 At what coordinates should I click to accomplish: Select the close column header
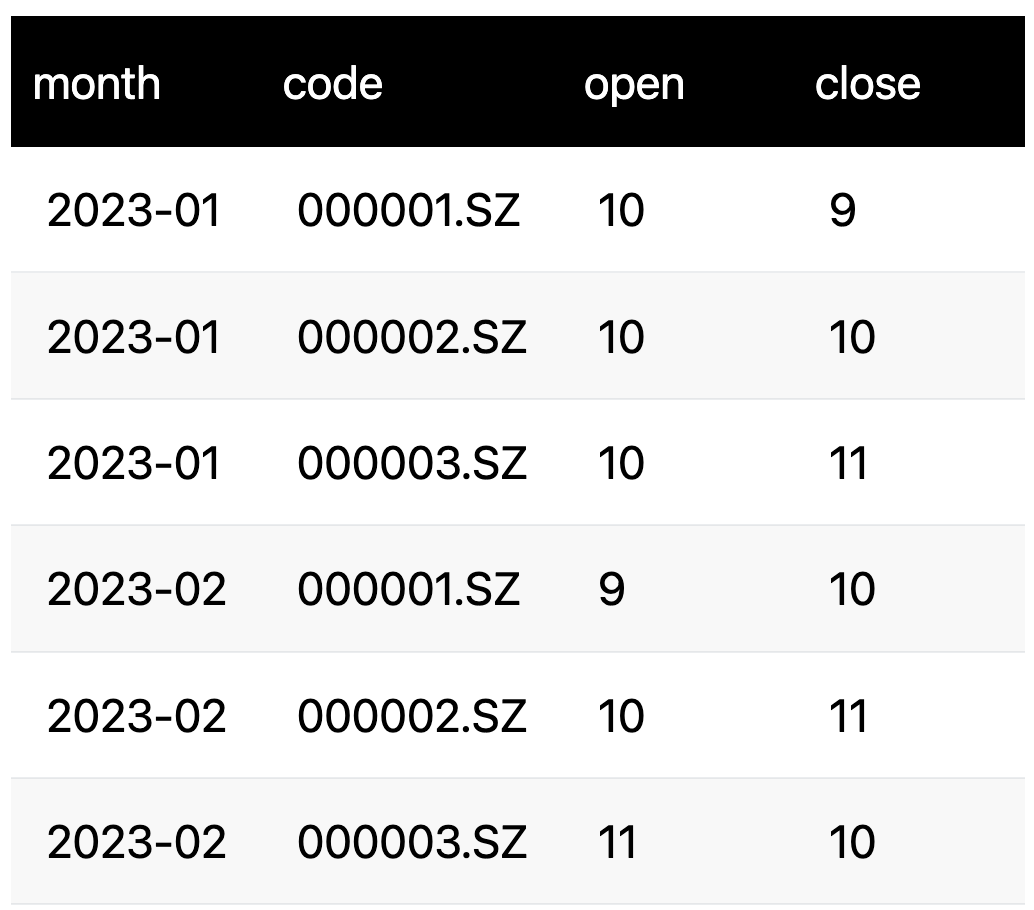point(867,83)
